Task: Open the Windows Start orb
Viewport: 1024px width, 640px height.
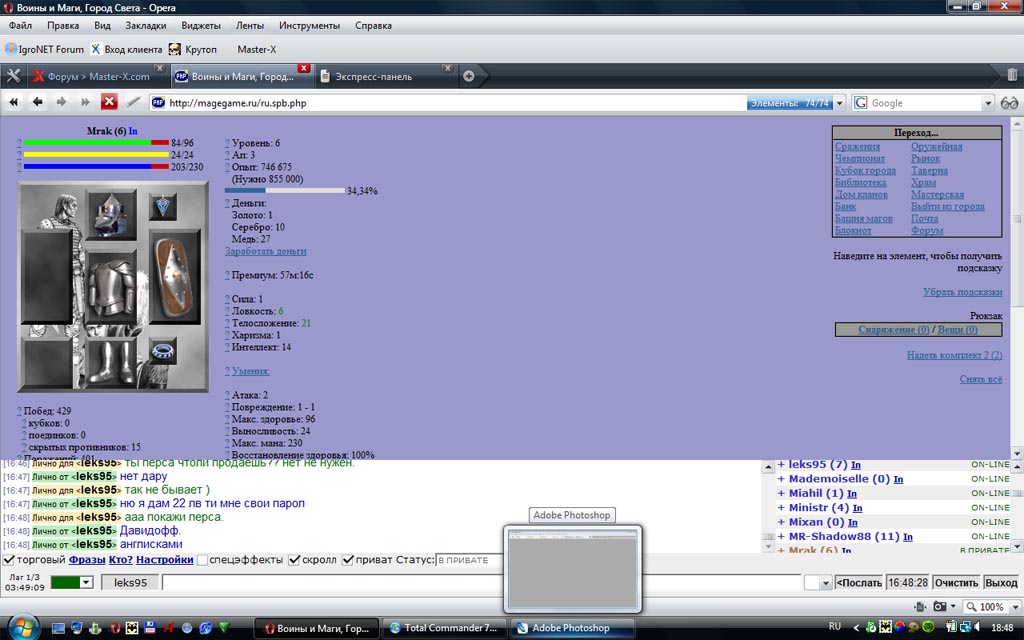Action: 24,627
